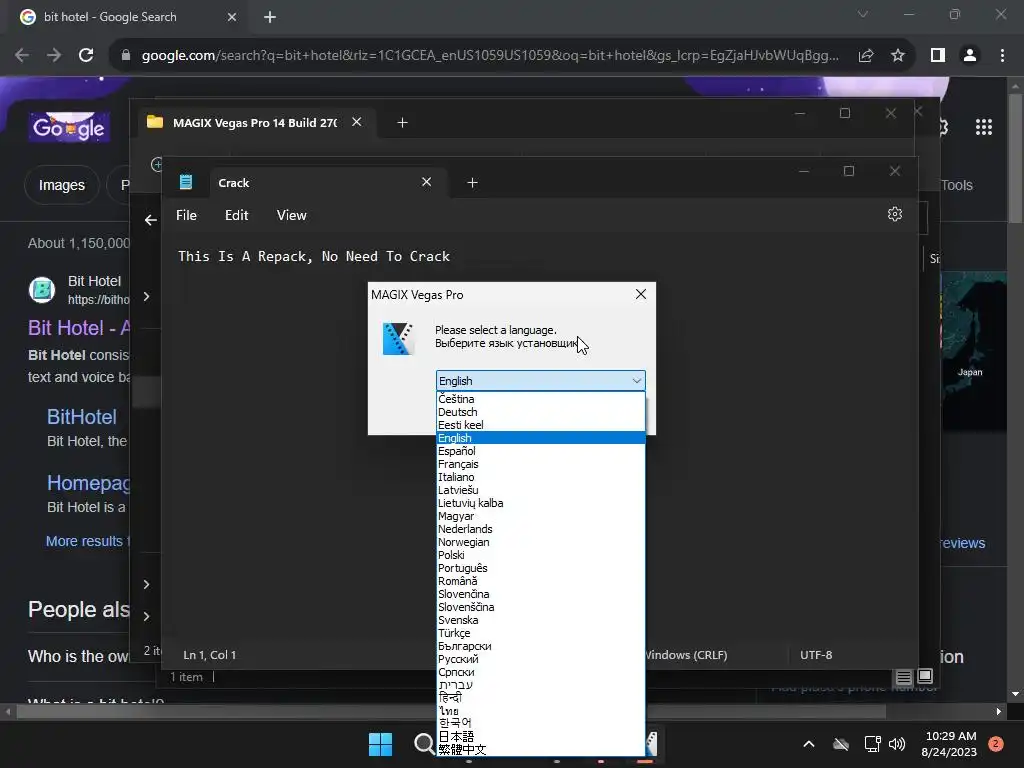The height and width of the screenshot is (768, 1024).
Task: Open the Chrome profile menu
Action: click(970, 56)
